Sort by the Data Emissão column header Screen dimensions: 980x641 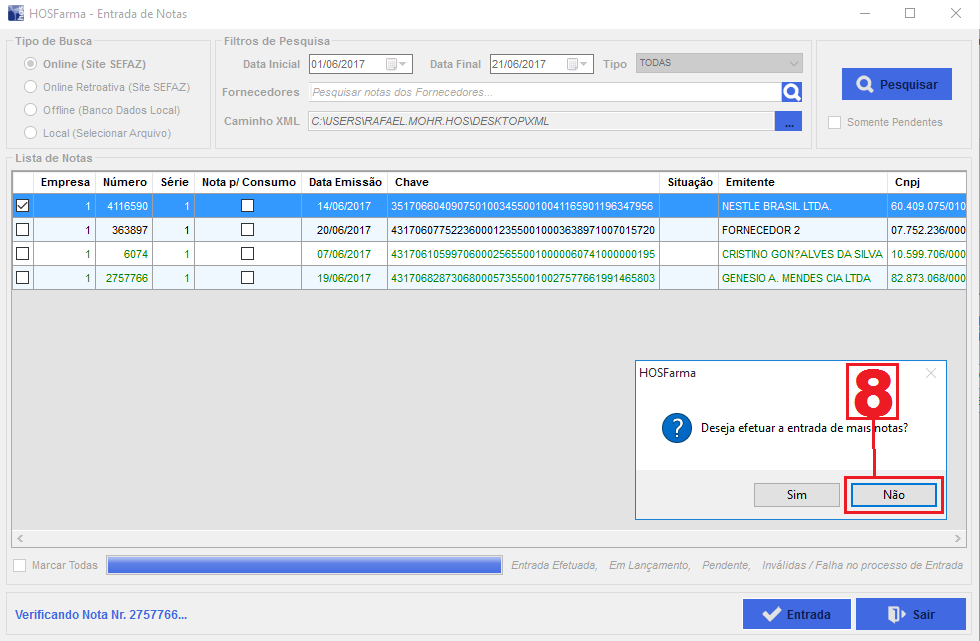tap(345, 182)
